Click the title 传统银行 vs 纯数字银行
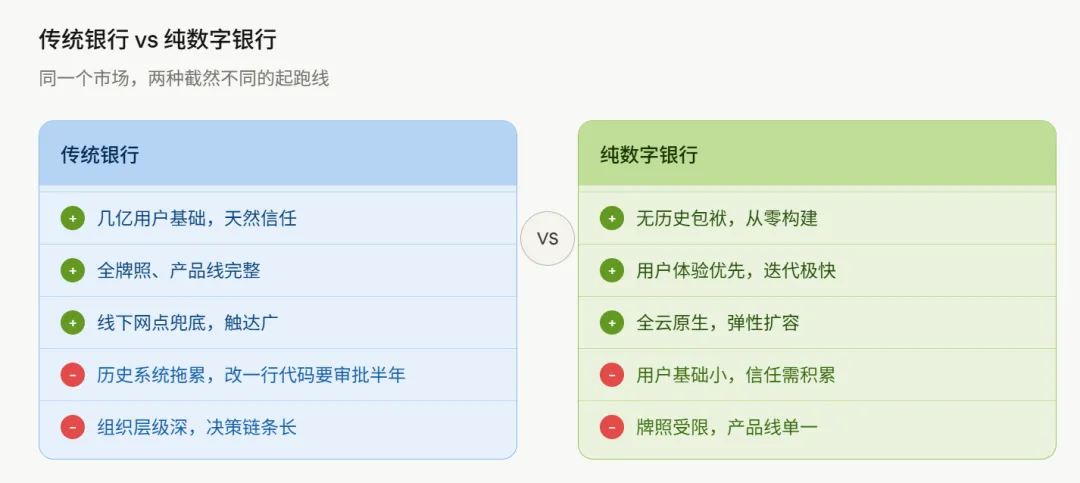Image resolution: width=1080 pixels, height=483 pixels. pyautogui.click(x=158, y=40)
